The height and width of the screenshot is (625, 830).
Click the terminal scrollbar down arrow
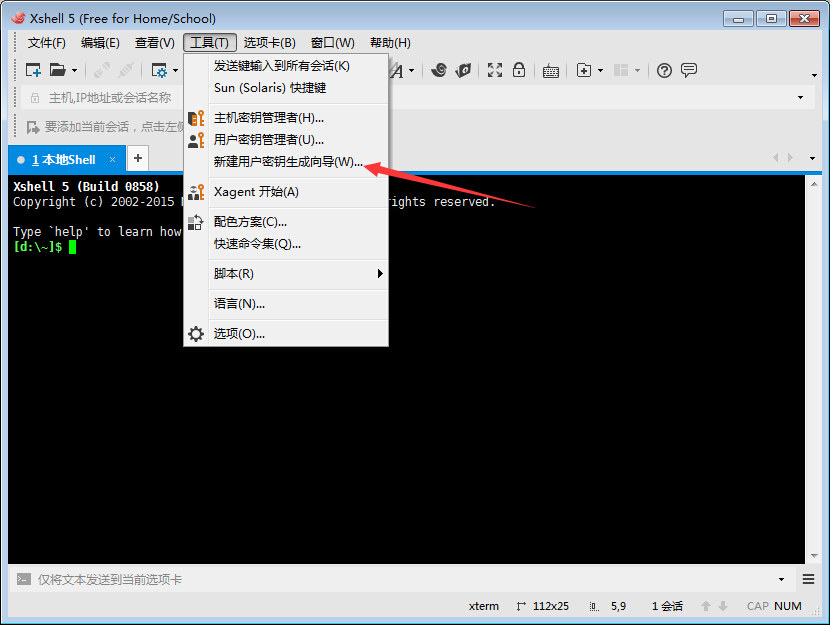tap(814, 556)
